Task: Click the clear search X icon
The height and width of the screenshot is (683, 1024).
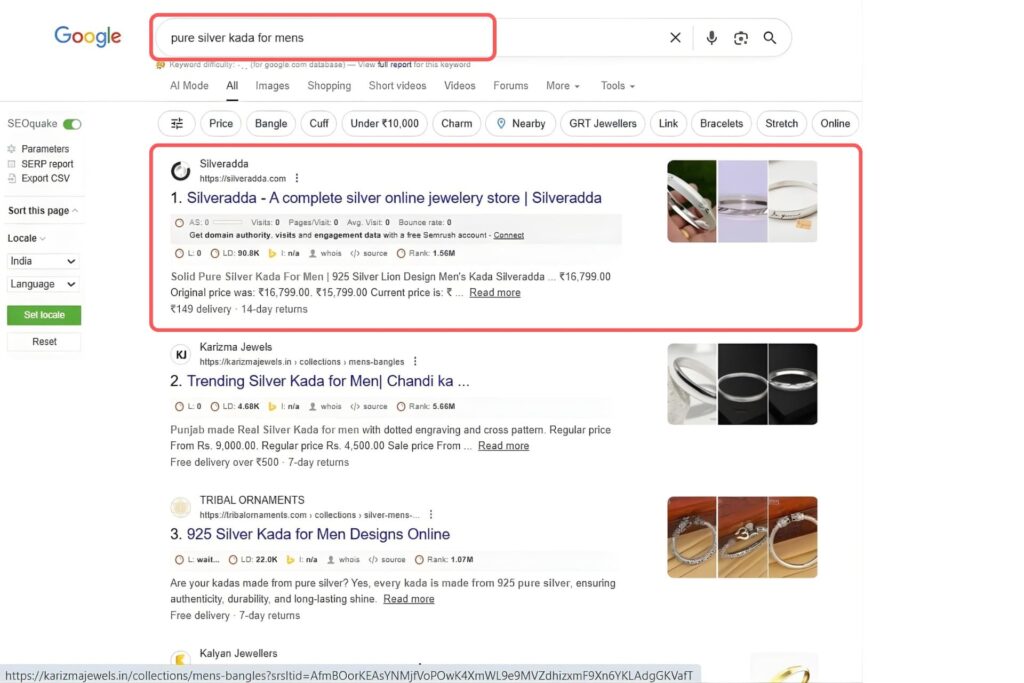Action: pos(675,38)
